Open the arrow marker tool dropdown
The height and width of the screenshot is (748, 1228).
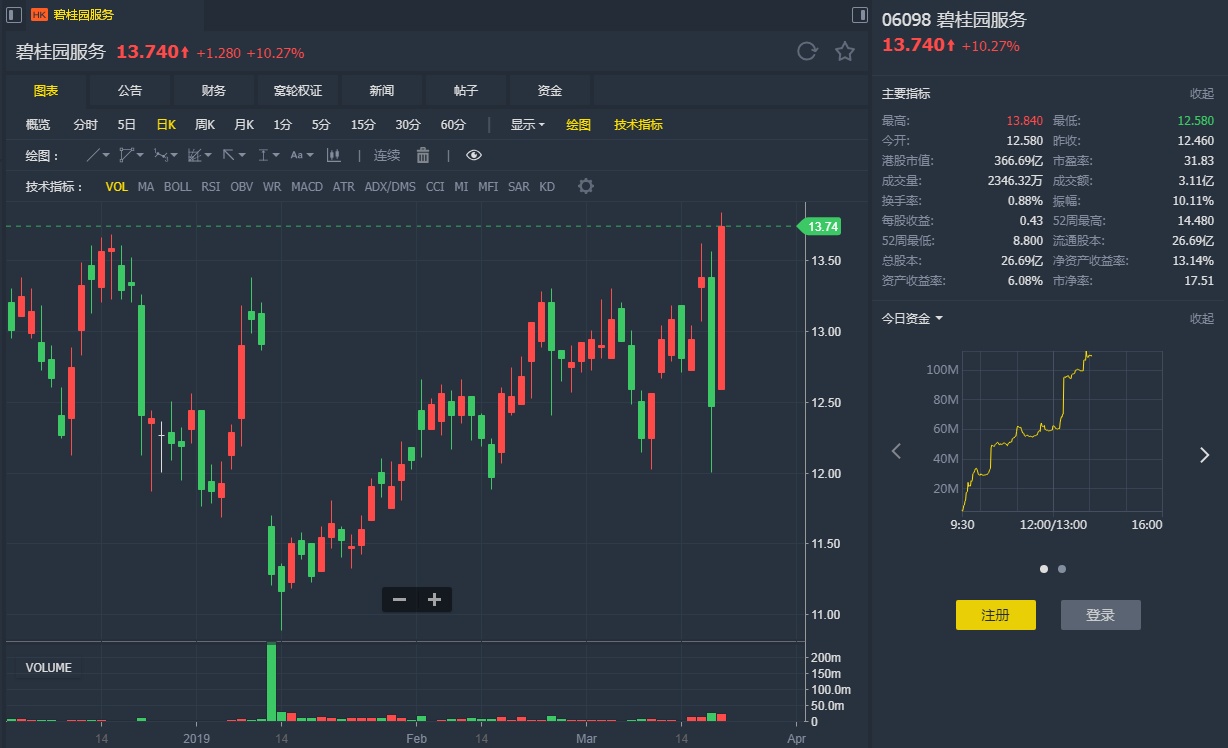point(234,155)
